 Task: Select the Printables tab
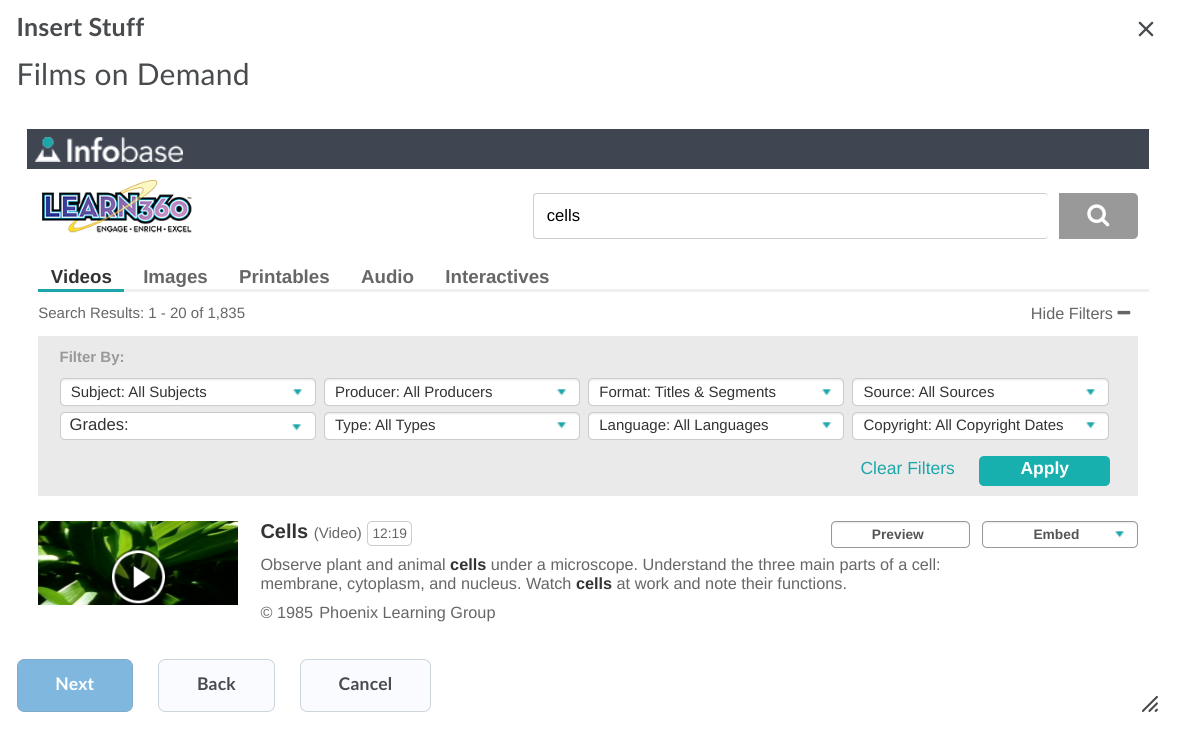[x=284, y=277]
